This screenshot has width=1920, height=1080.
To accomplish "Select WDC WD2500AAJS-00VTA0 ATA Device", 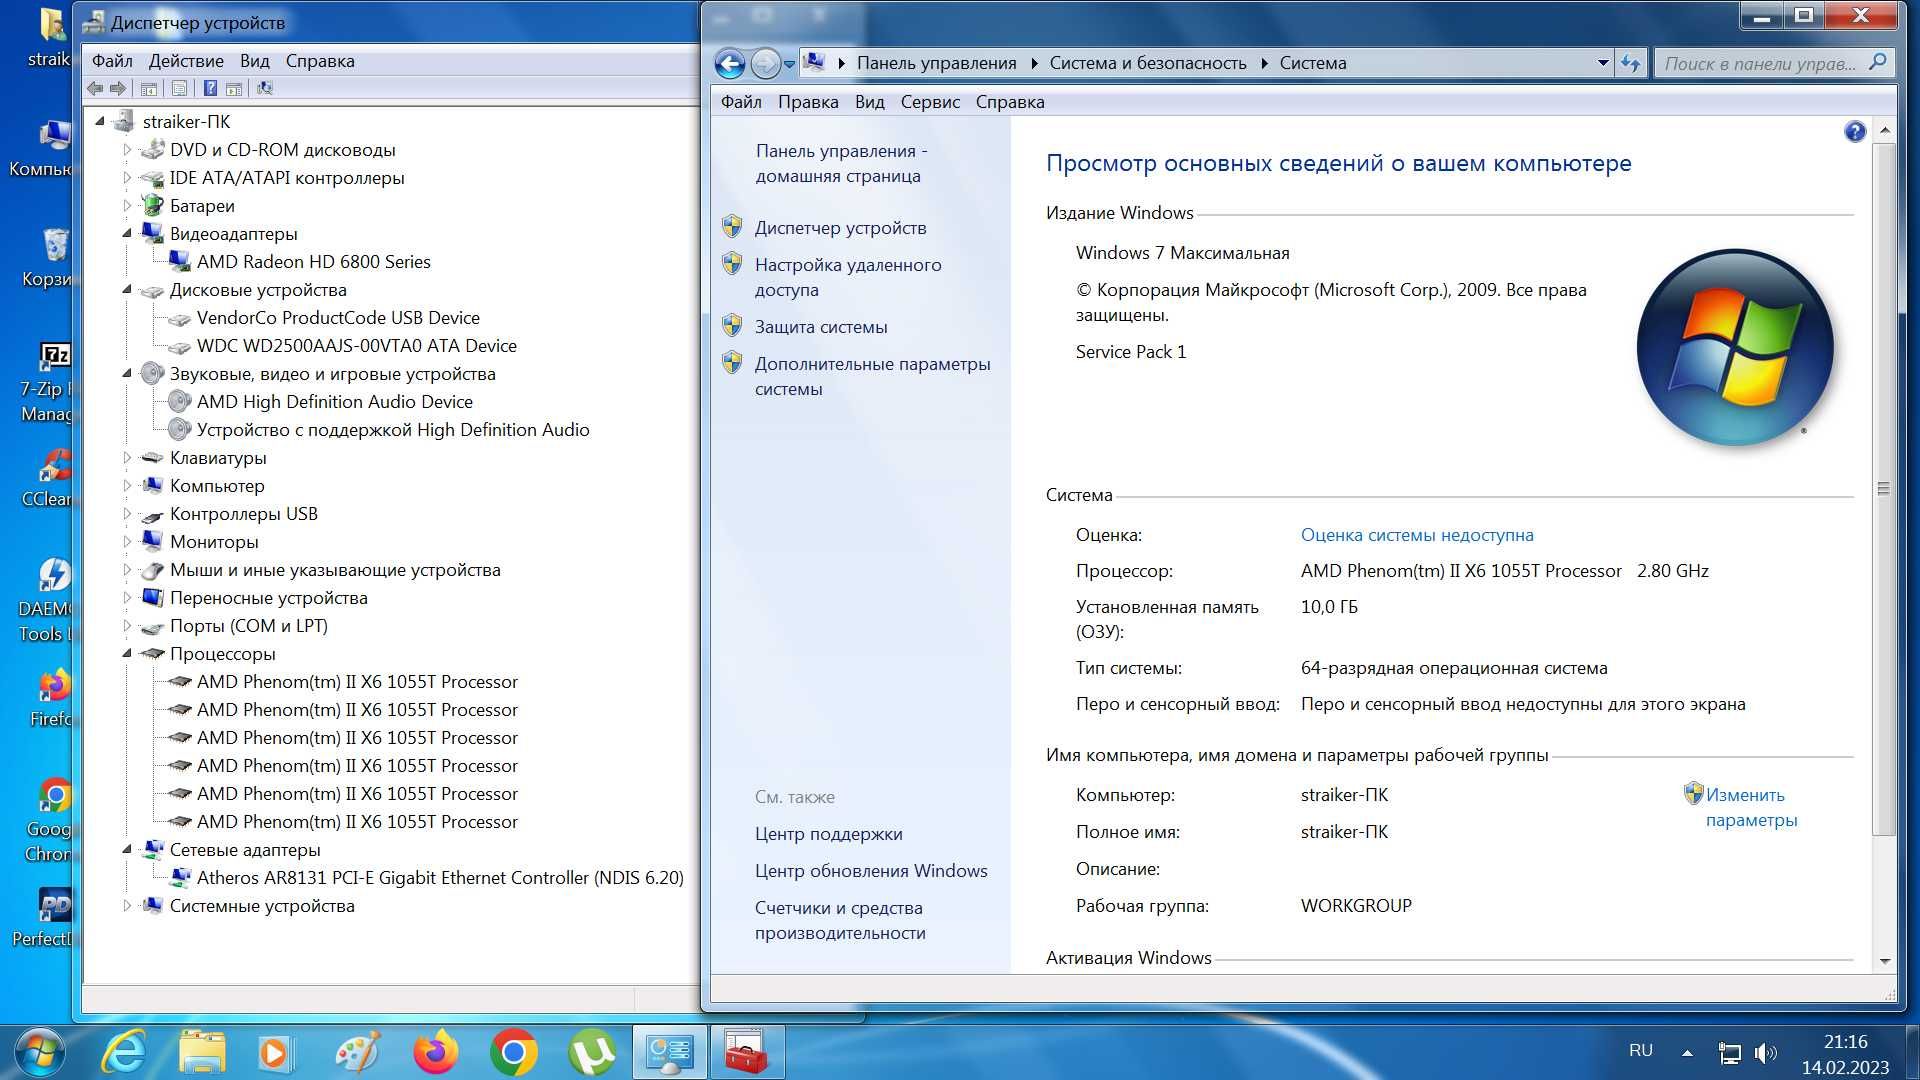I will click(x=356, y=346).
